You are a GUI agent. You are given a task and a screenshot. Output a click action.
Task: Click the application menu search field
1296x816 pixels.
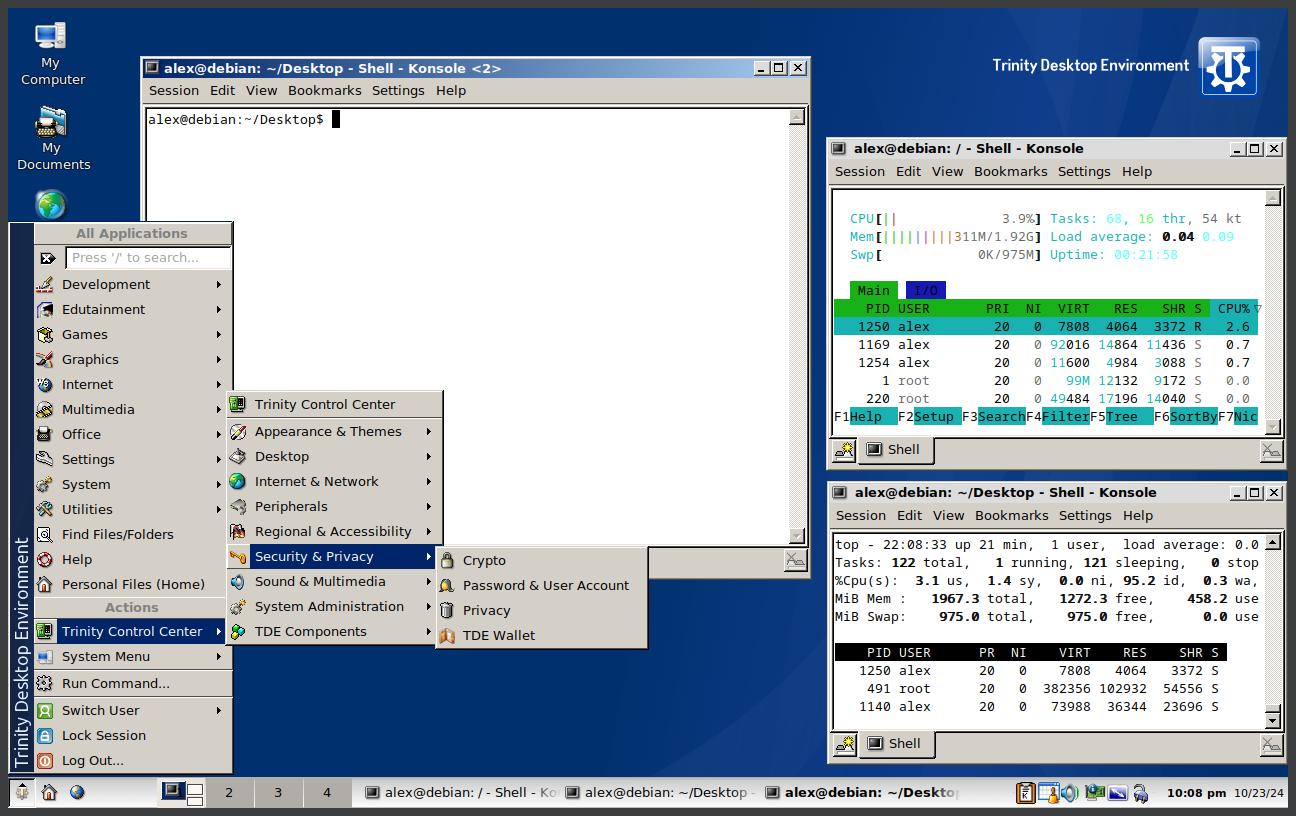(x=149, y=258)
